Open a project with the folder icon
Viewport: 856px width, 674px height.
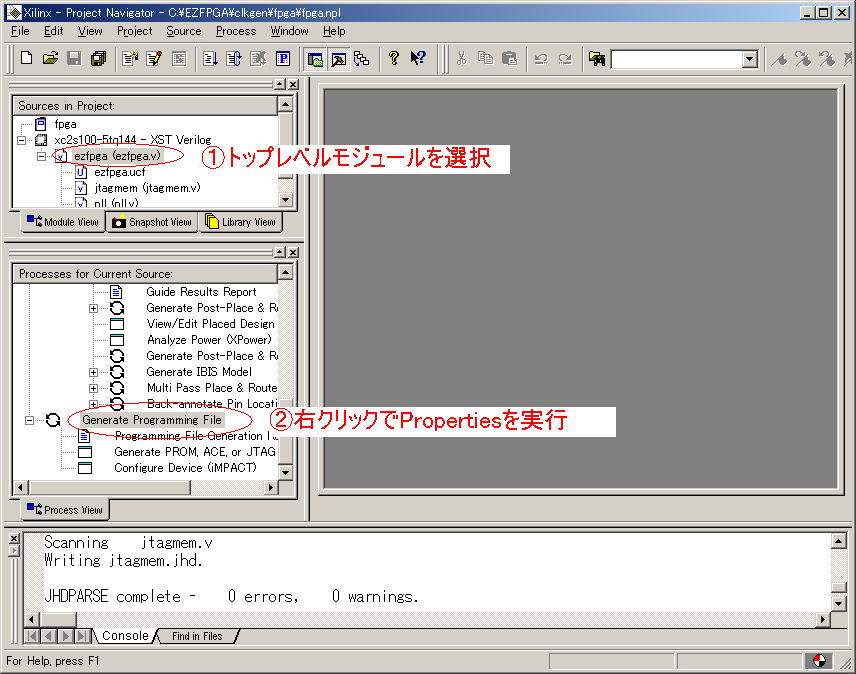(x=50, y=58)
